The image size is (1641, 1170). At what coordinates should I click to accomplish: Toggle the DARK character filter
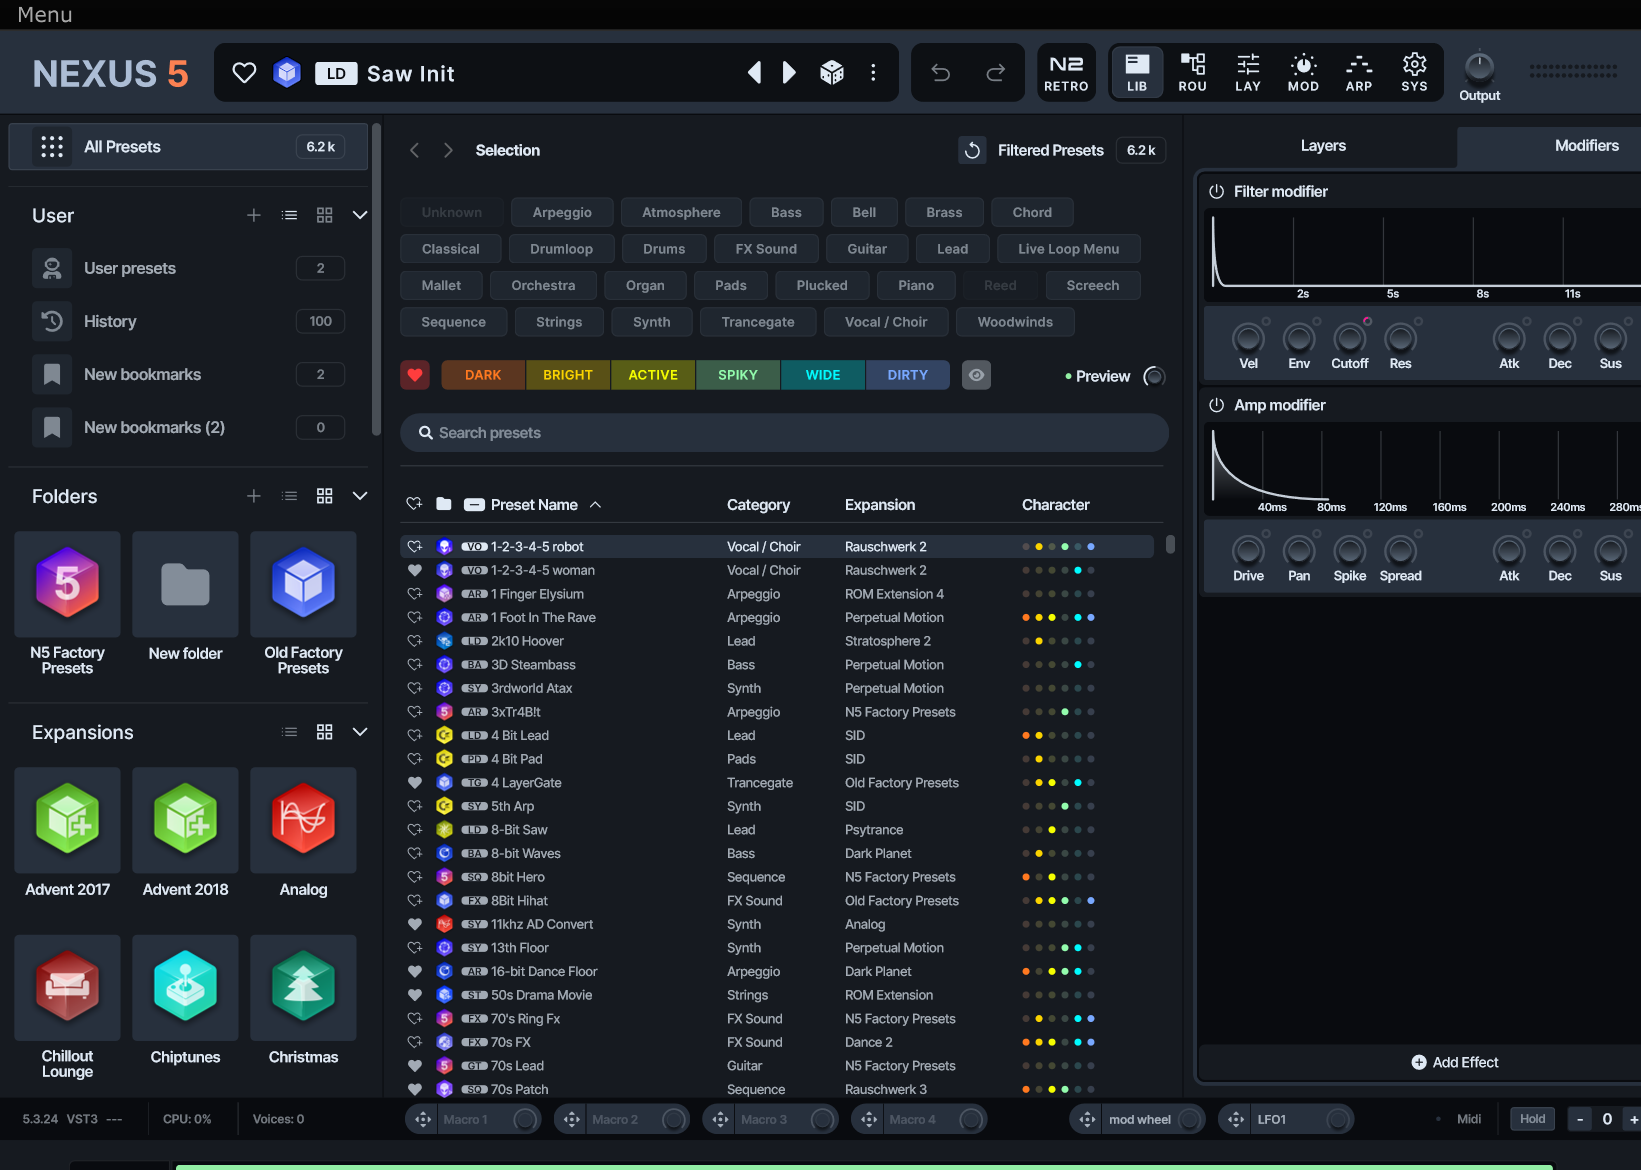[x=483, y=375]
